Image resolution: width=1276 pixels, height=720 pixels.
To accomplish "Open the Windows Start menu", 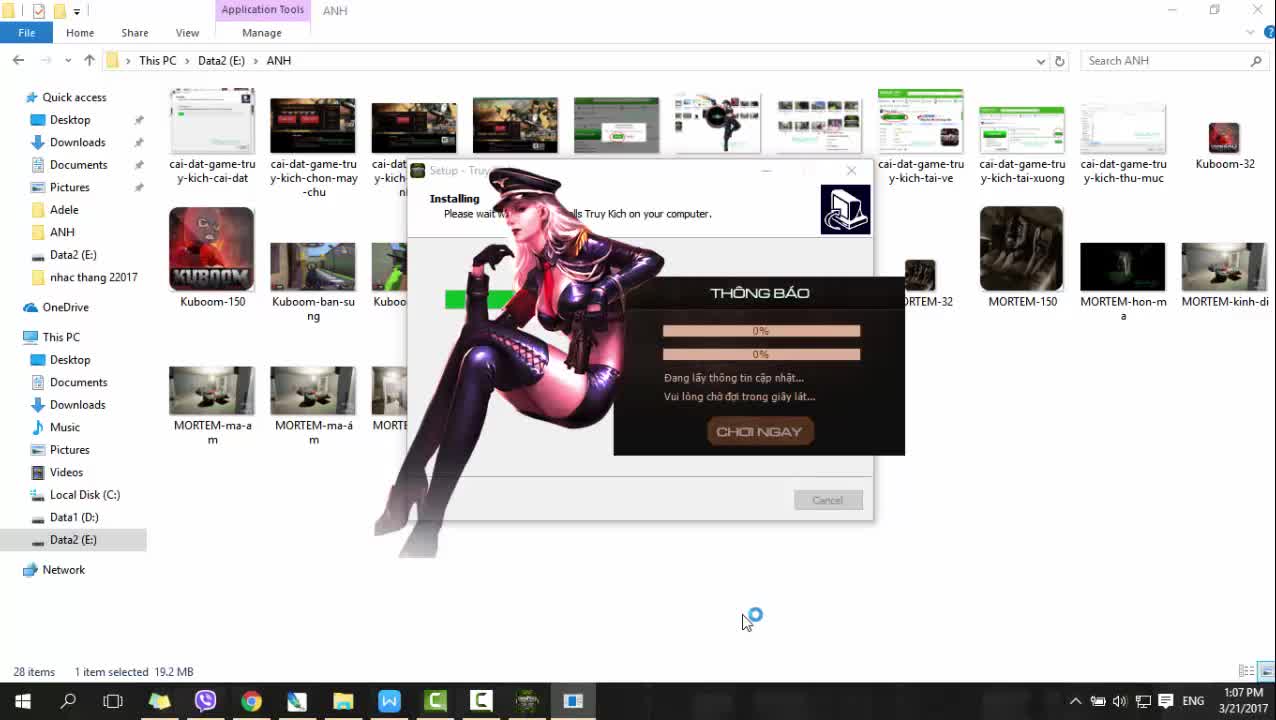I will pyautogui.click(x=22, y=701).
